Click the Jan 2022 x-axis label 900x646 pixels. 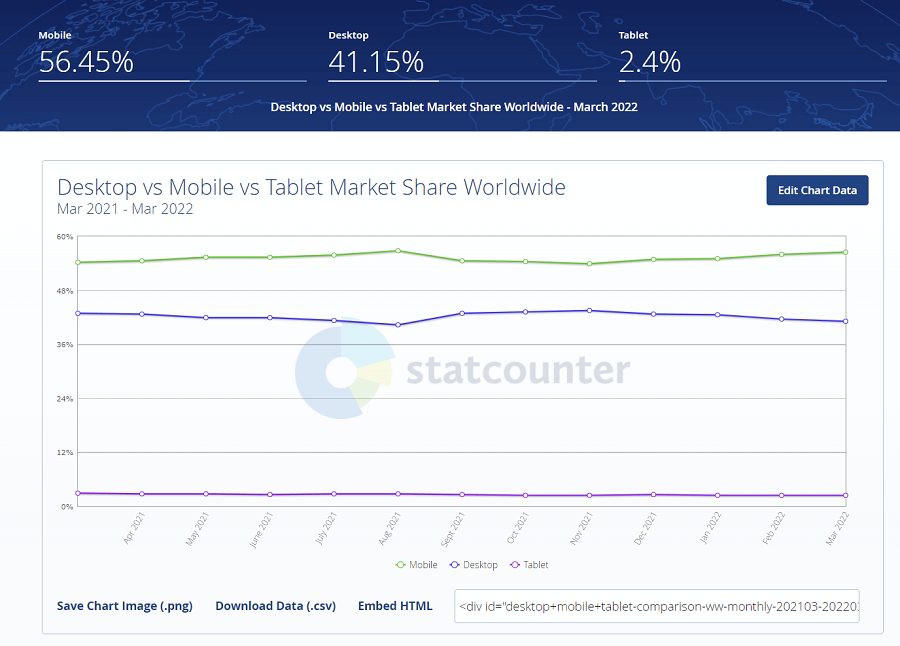pyautogui.click(x=710, y=528)
